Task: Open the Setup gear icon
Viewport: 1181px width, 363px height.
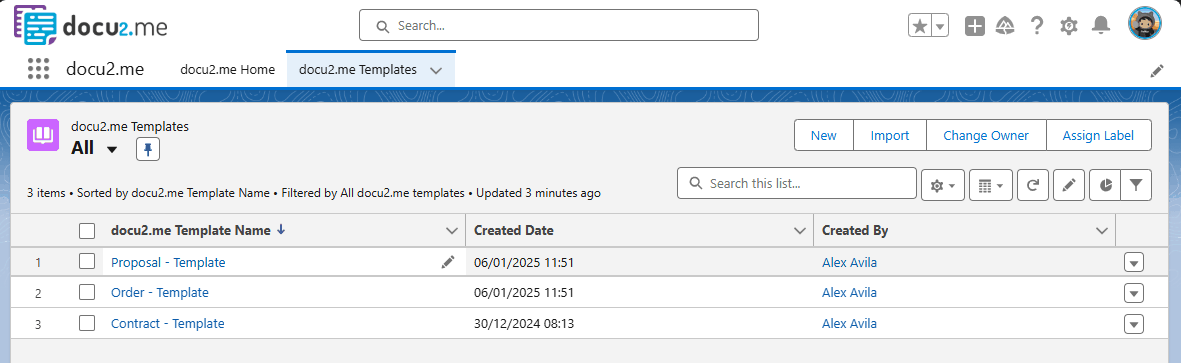Action: pos(1069,26)
